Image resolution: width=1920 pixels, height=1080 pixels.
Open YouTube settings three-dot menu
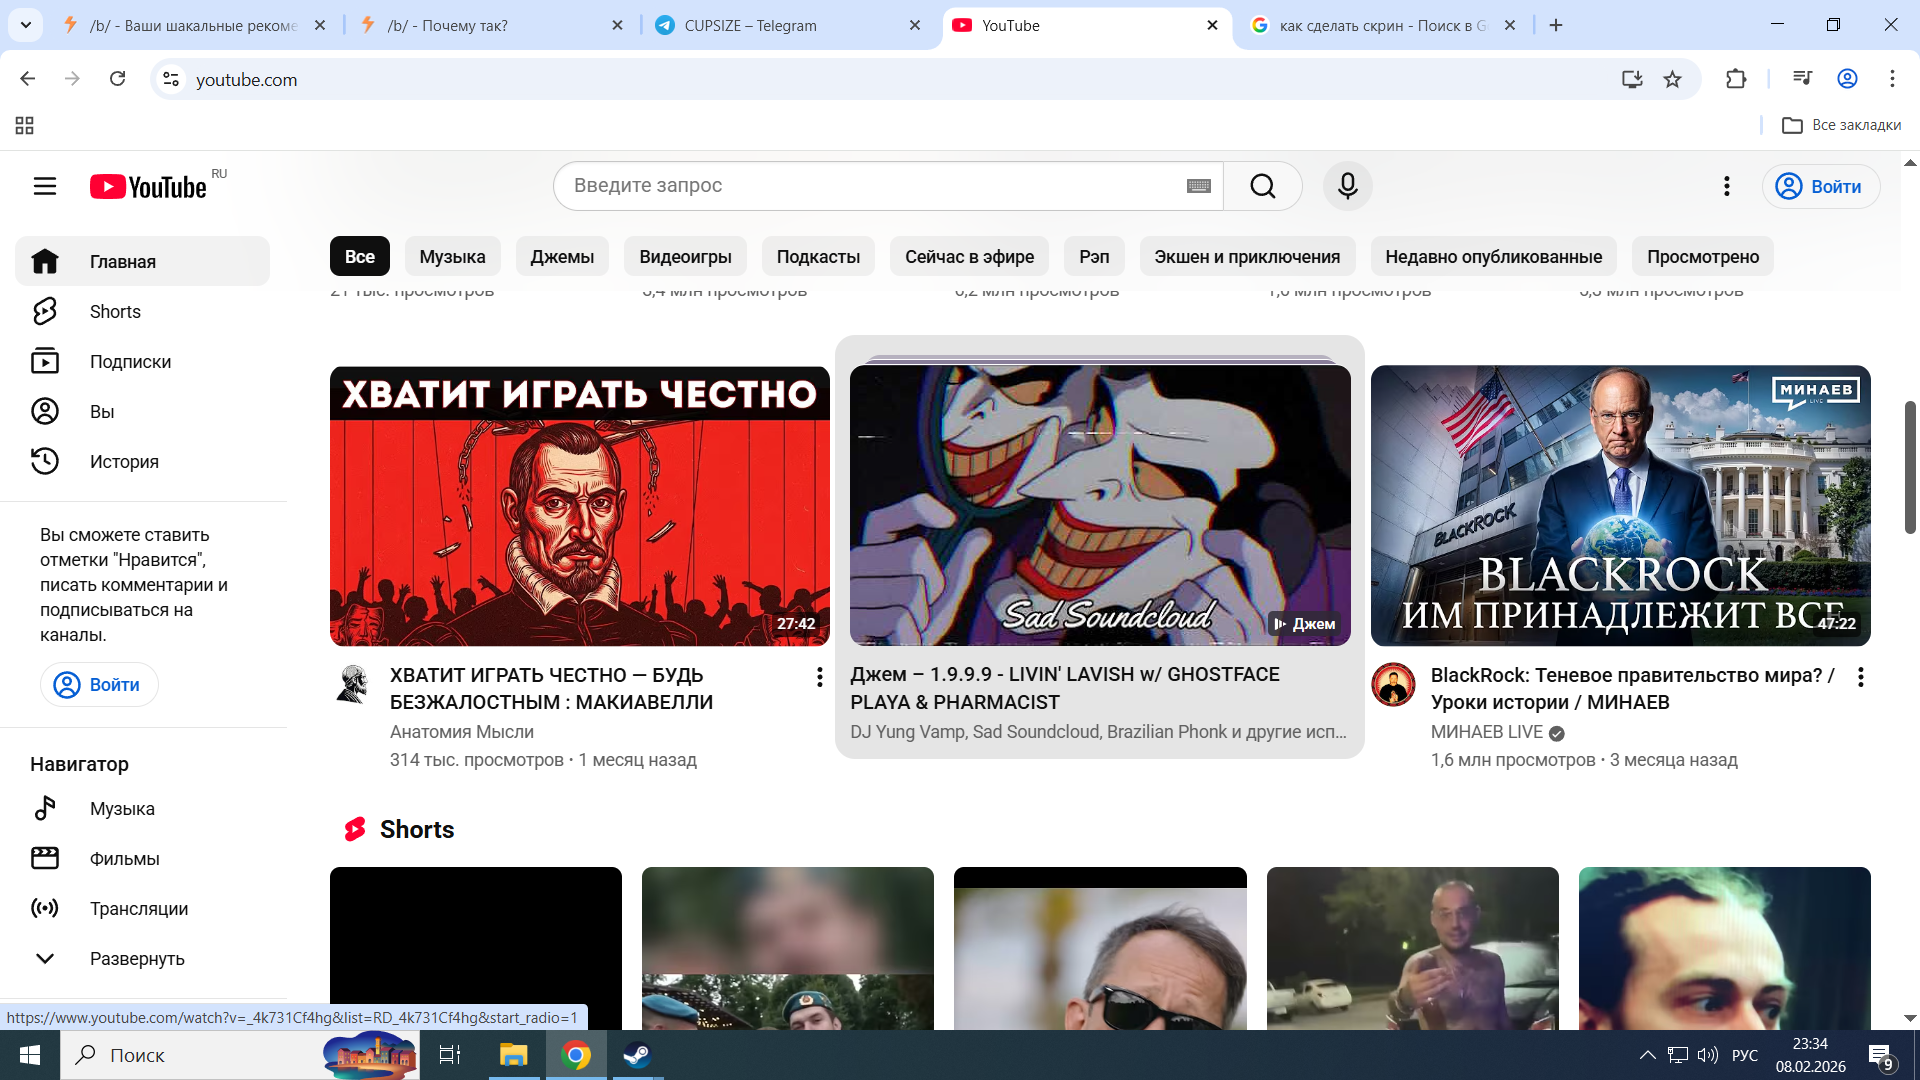[1726, 186]
